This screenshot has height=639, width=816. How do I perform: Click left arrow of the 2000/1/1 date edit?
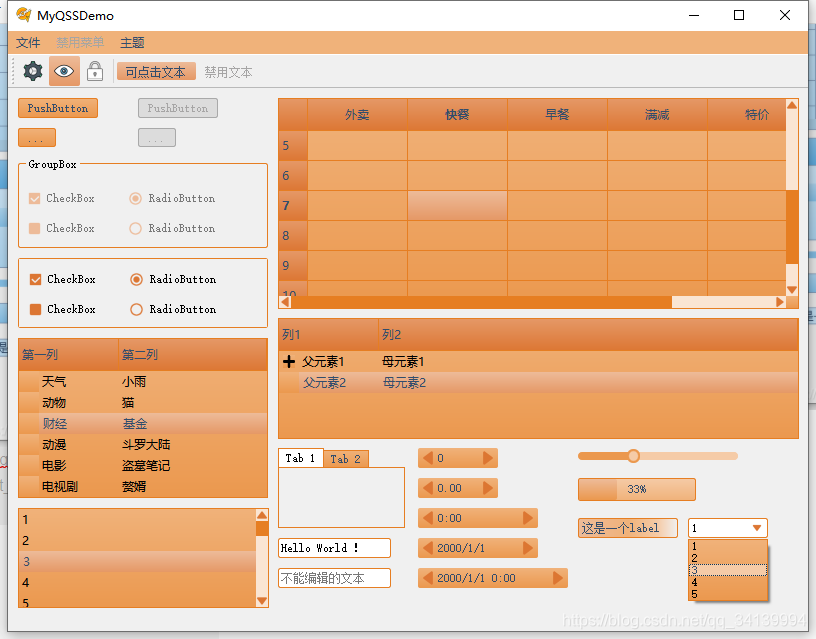point(428,548)
